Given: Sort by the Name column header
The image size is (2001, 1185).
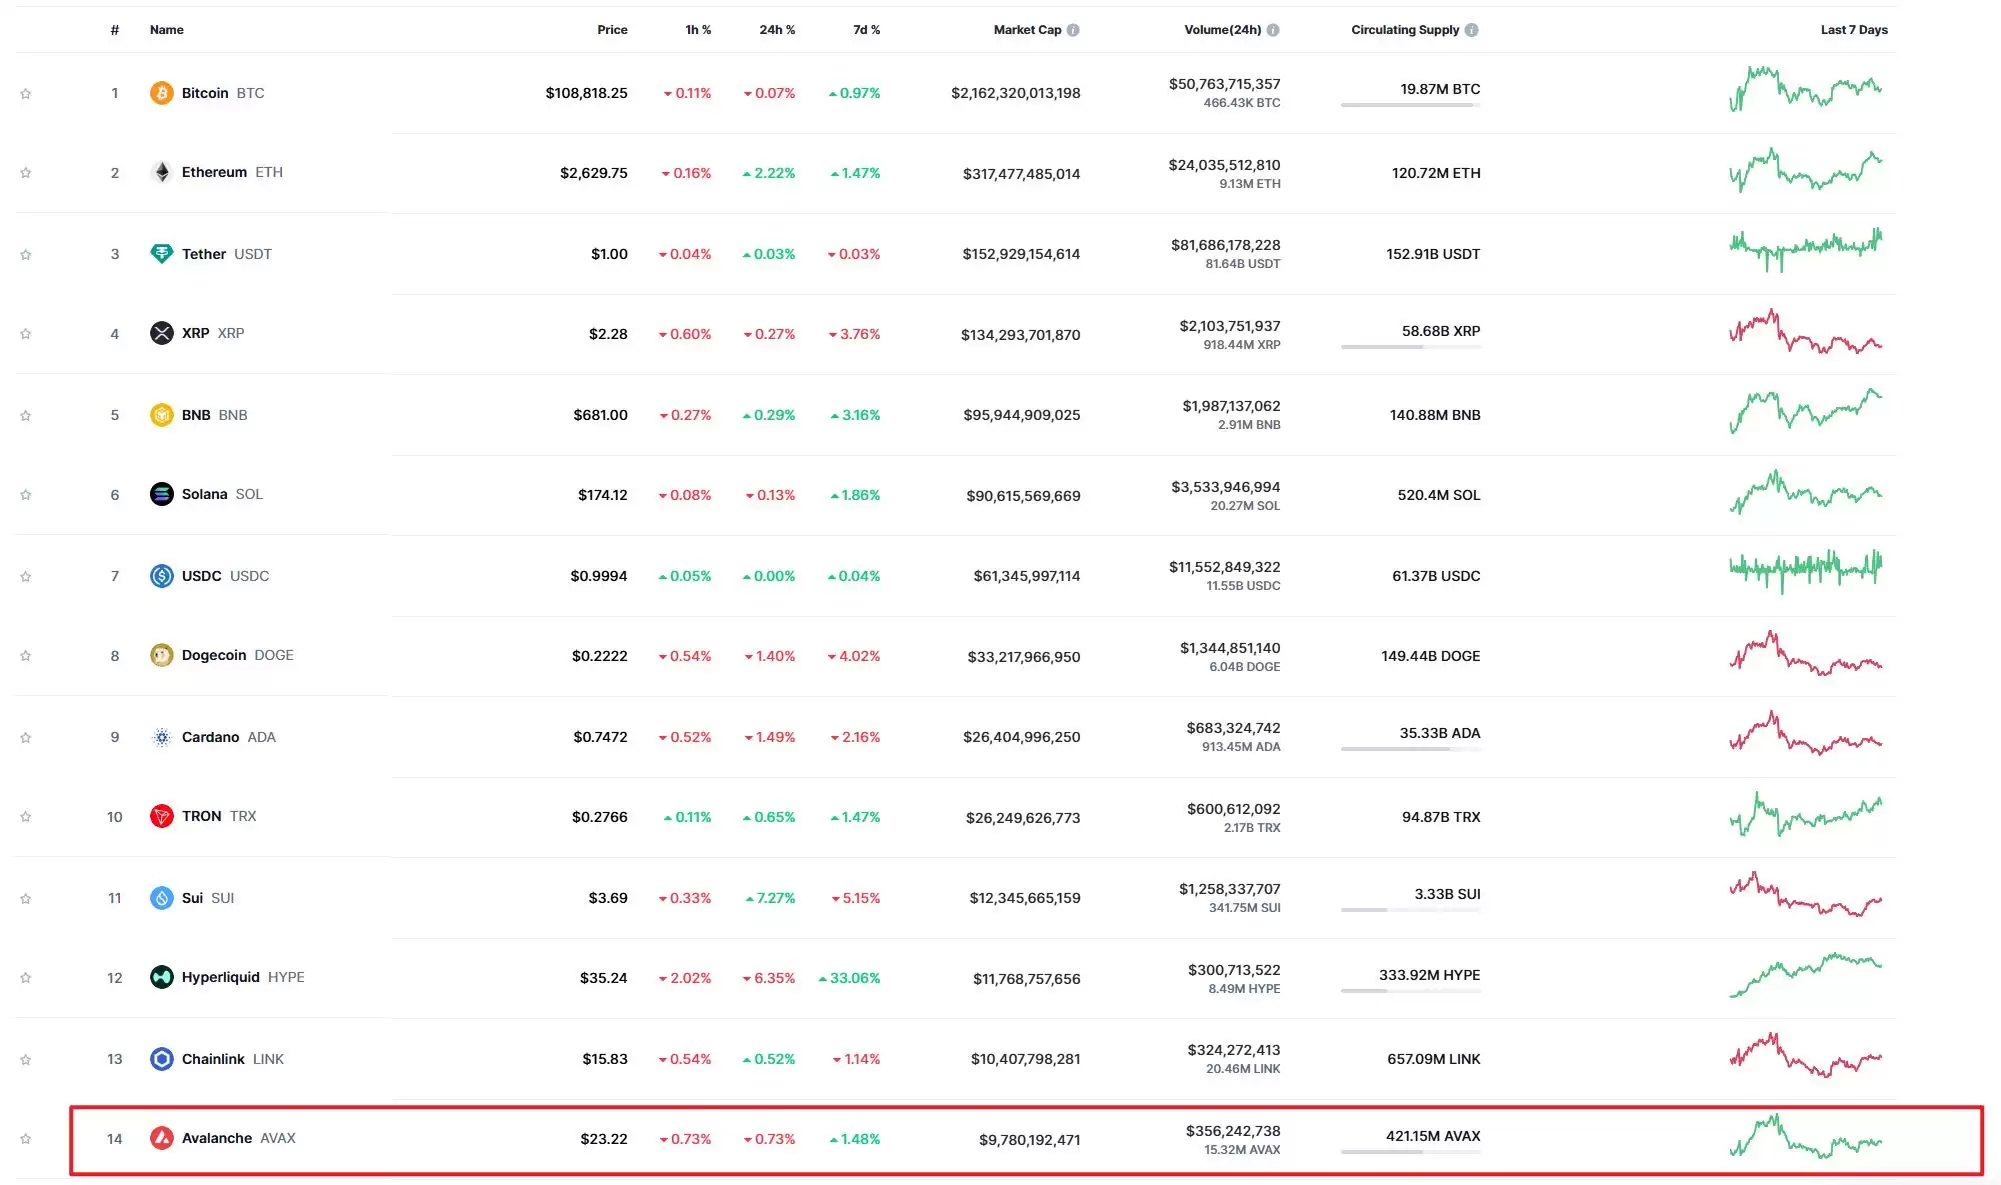Looking at the screenshot, I should click(x=166, y=30).
